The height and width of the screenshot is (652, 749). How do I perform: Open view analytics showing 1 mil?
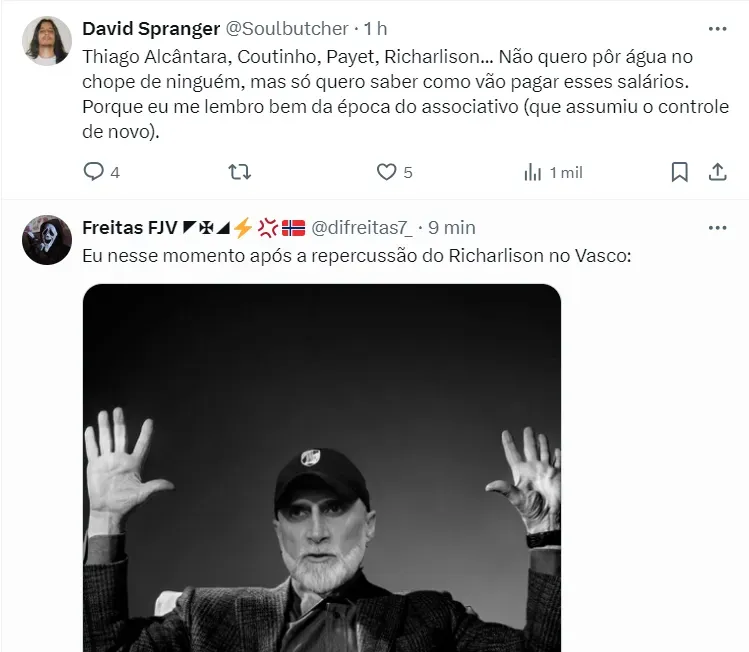(x=553, y=172)
